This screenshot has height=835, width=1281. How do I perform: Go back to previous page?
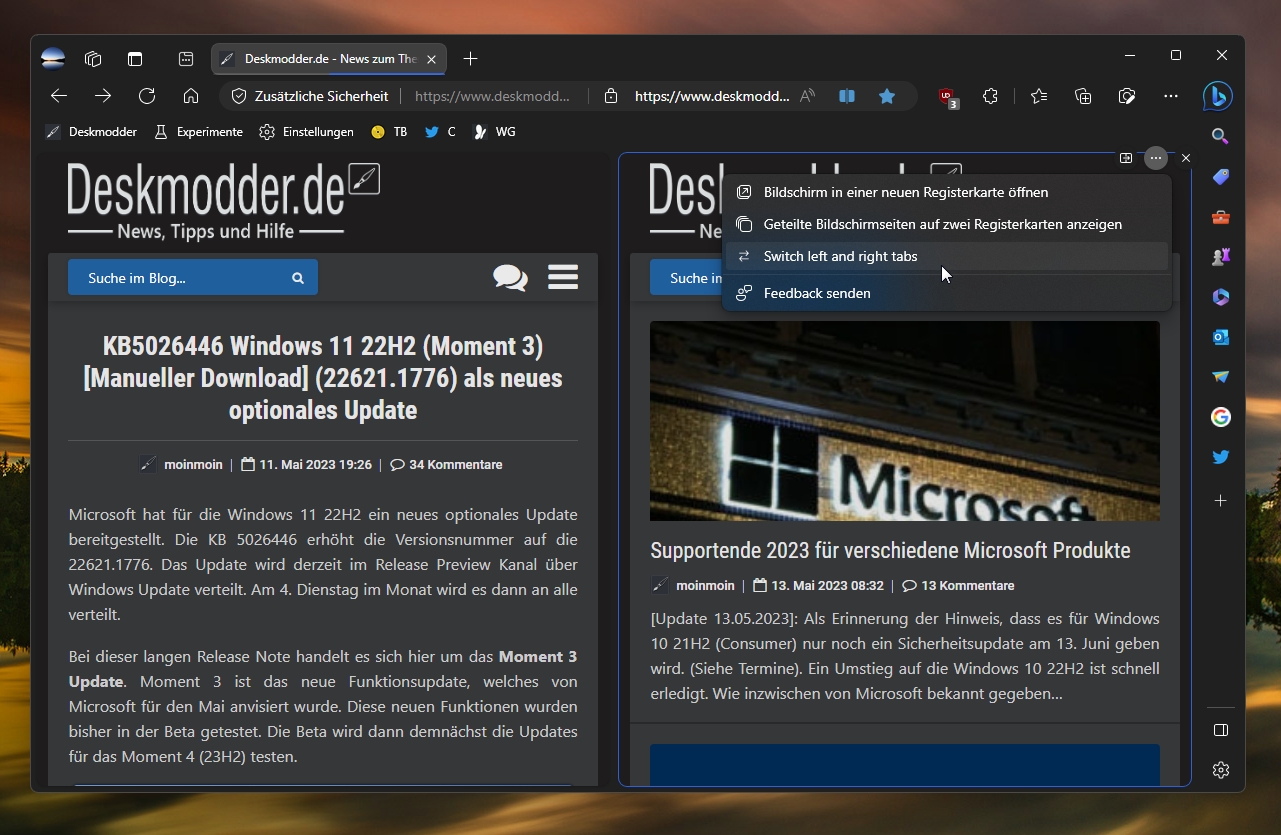pyautogui.click(x=59, y=96)
